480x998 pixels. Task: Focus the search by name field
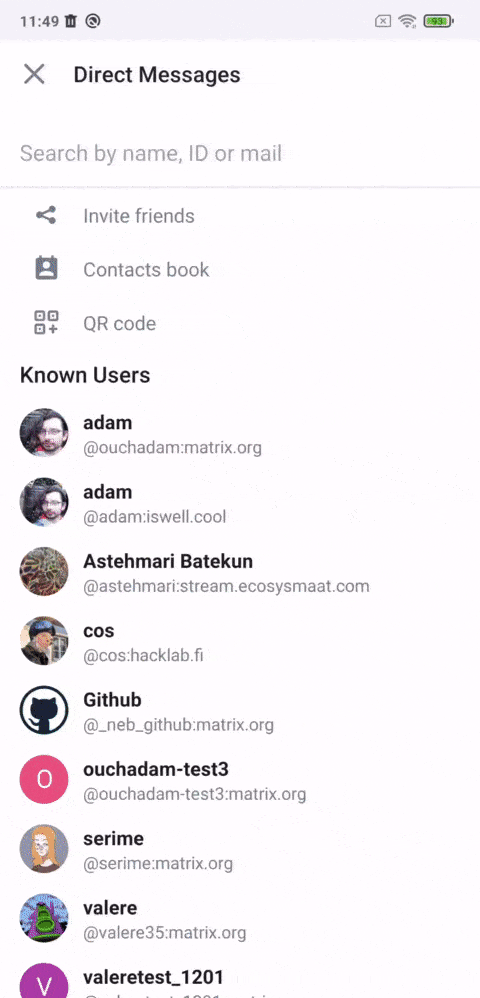(x=240, y=153)
